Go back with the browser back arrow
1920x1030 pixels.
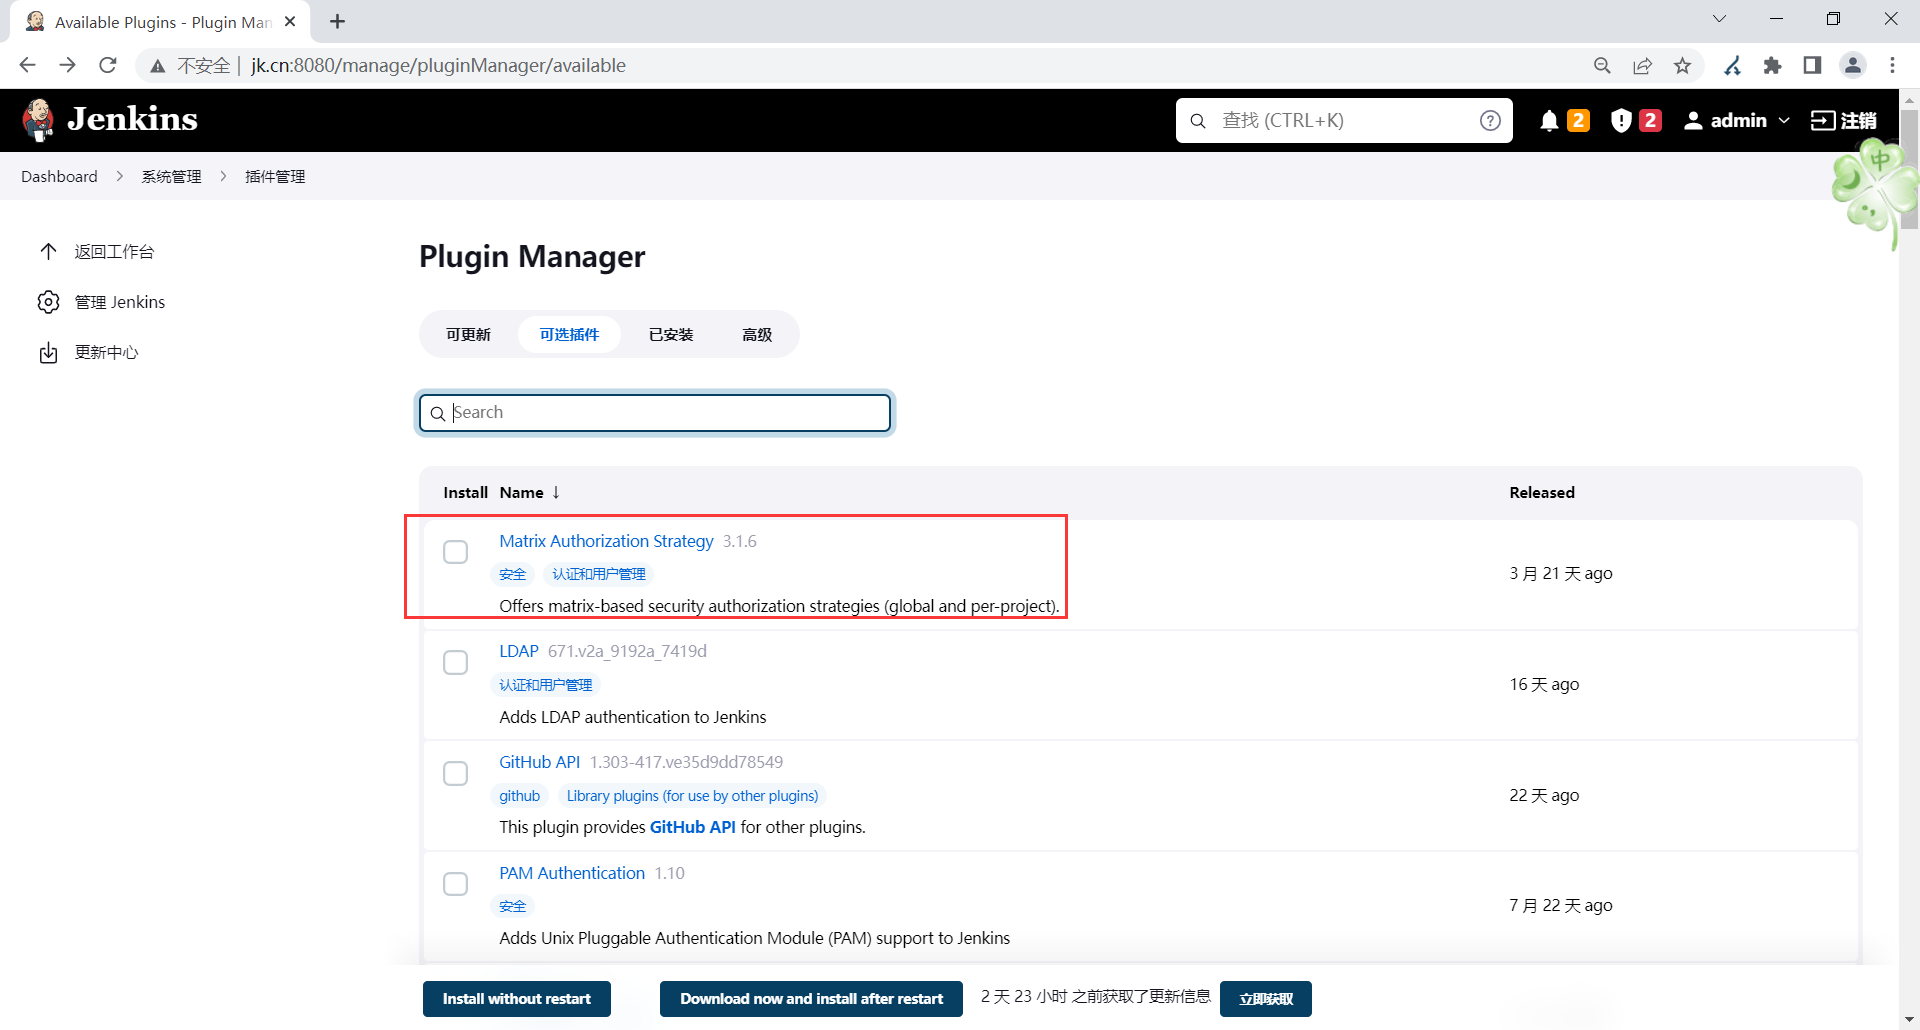coord(27,65)
